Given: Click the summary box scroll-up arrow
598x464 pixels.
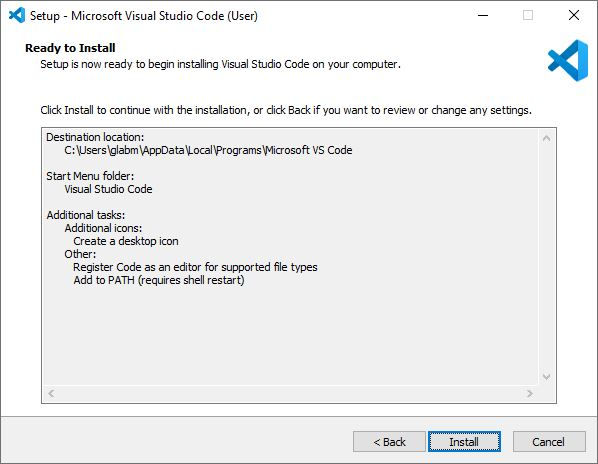Looking at the screenshot, I should tap(546, 138).
